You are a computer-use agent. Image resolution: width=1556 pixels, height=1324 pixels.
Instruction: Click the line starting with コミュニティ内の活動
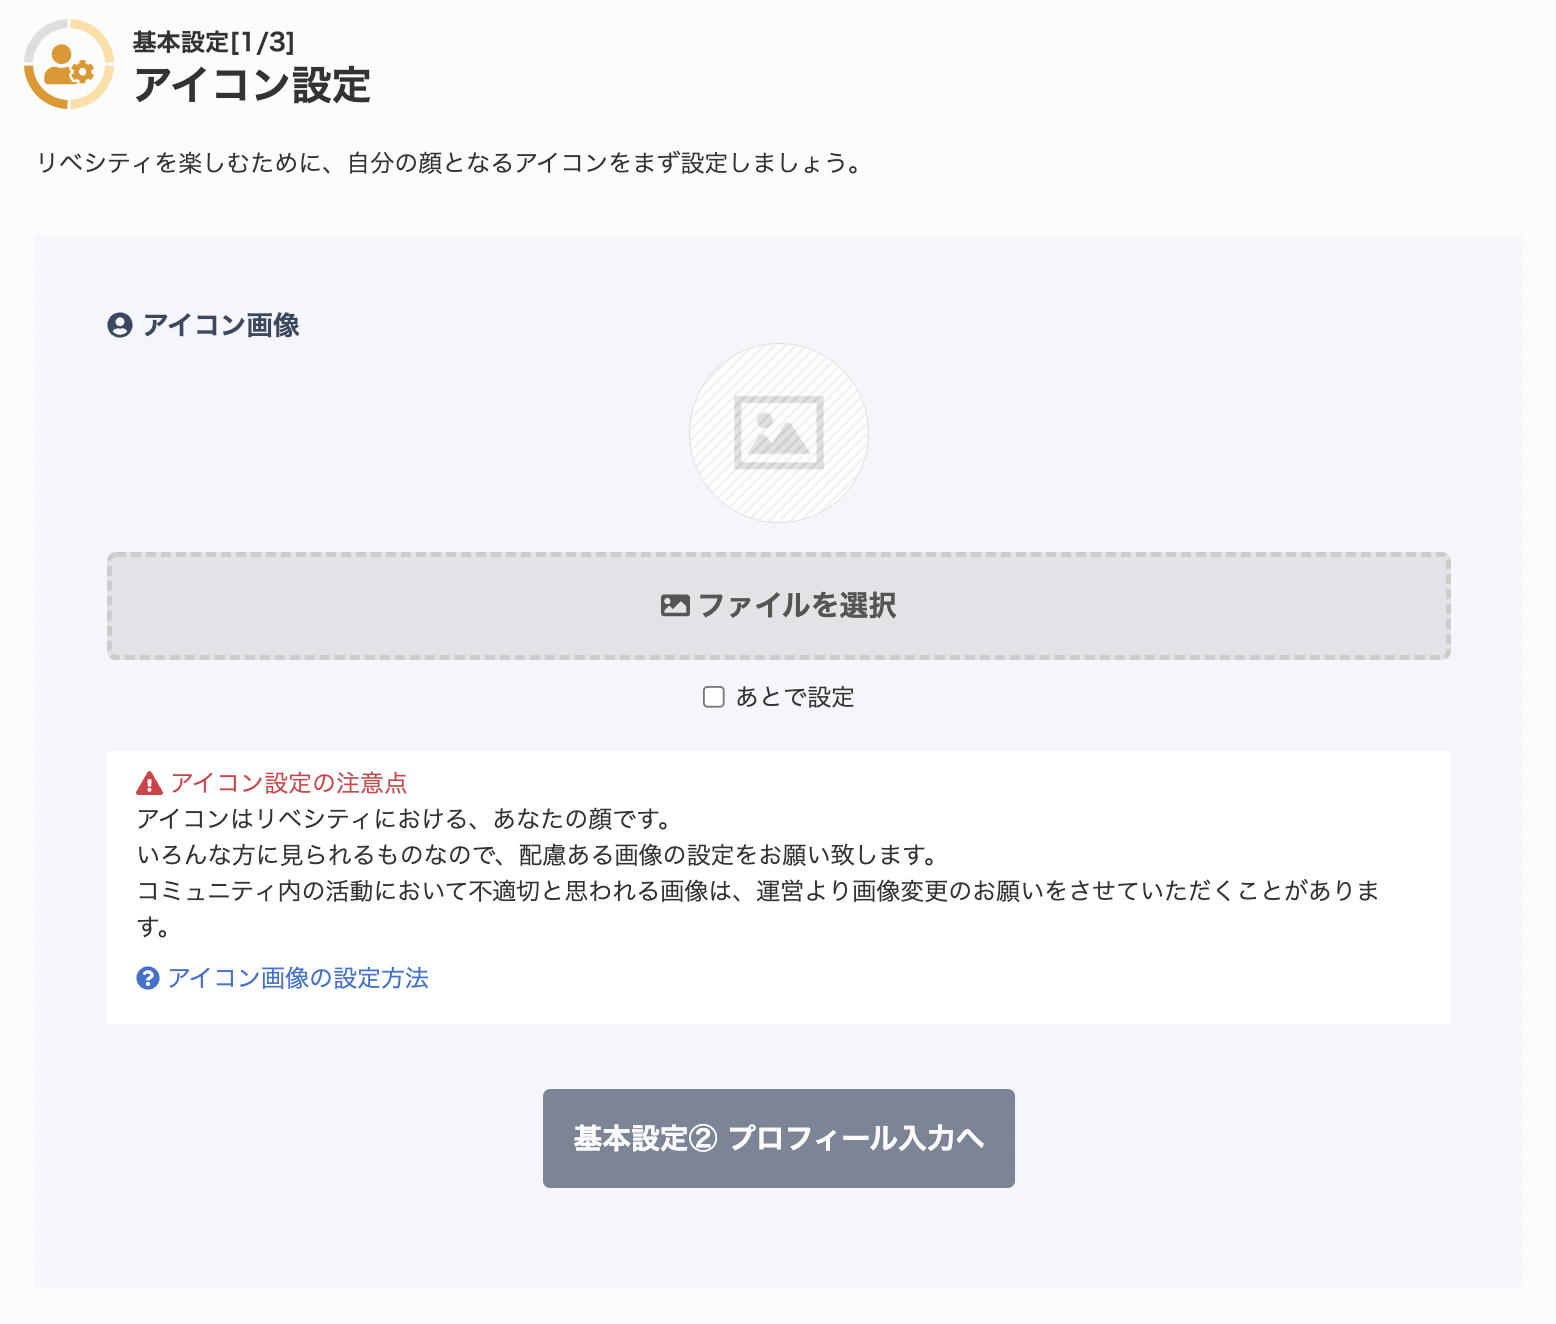point(758,891)
